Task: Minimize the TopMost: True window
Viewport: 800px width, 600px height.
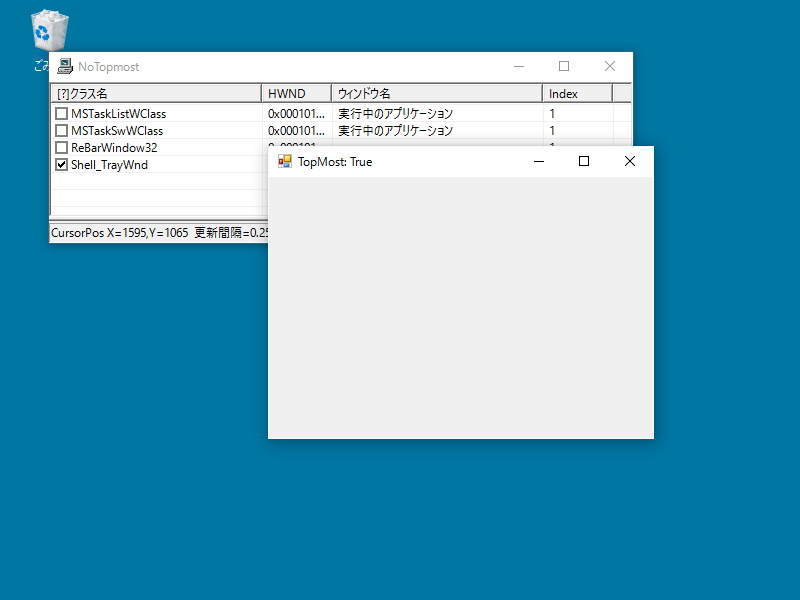Action: 539,161
